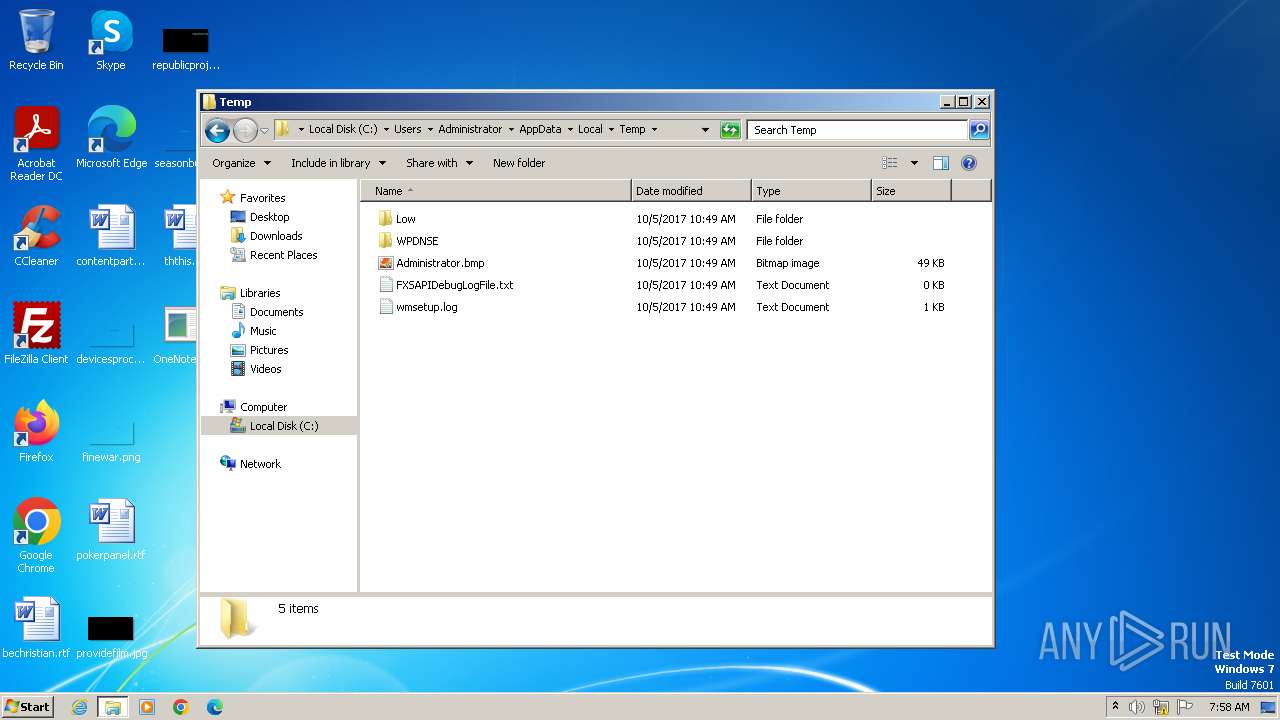Open the Videos library

point(265,369)
